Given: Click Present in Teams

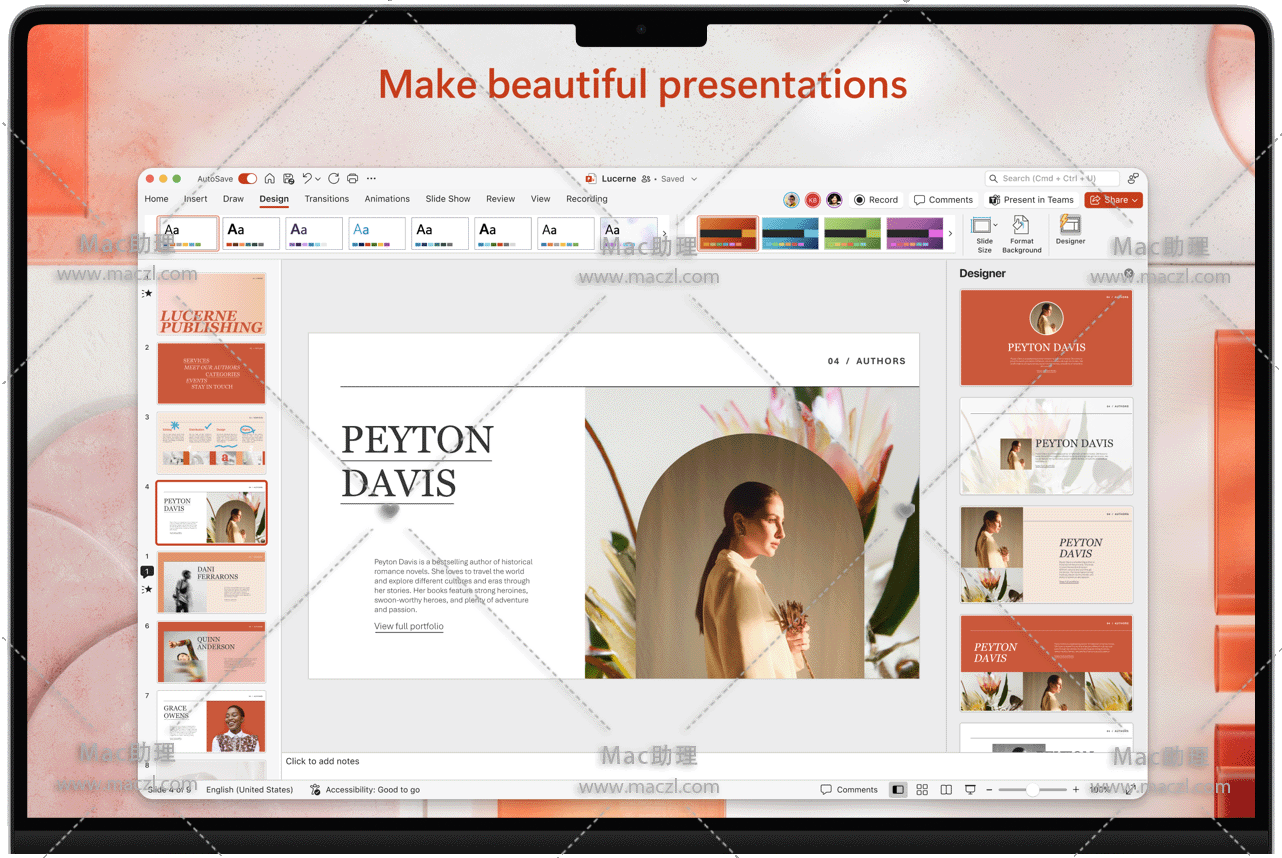Looking at the screenshot, I should coord(1031,200).
